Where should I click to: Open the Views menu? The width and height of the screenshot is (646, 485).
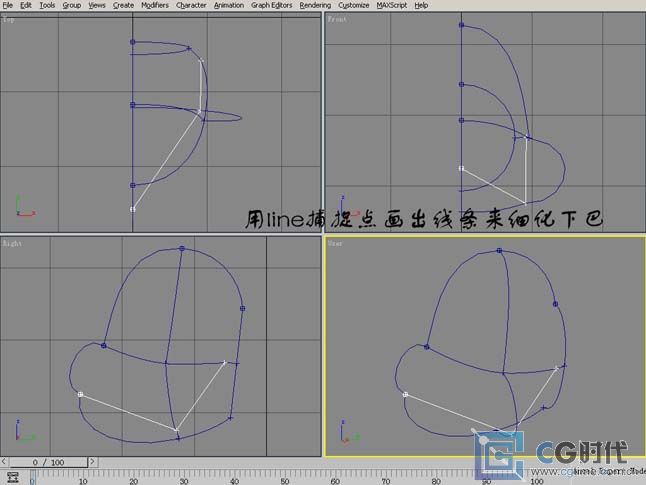97,5
